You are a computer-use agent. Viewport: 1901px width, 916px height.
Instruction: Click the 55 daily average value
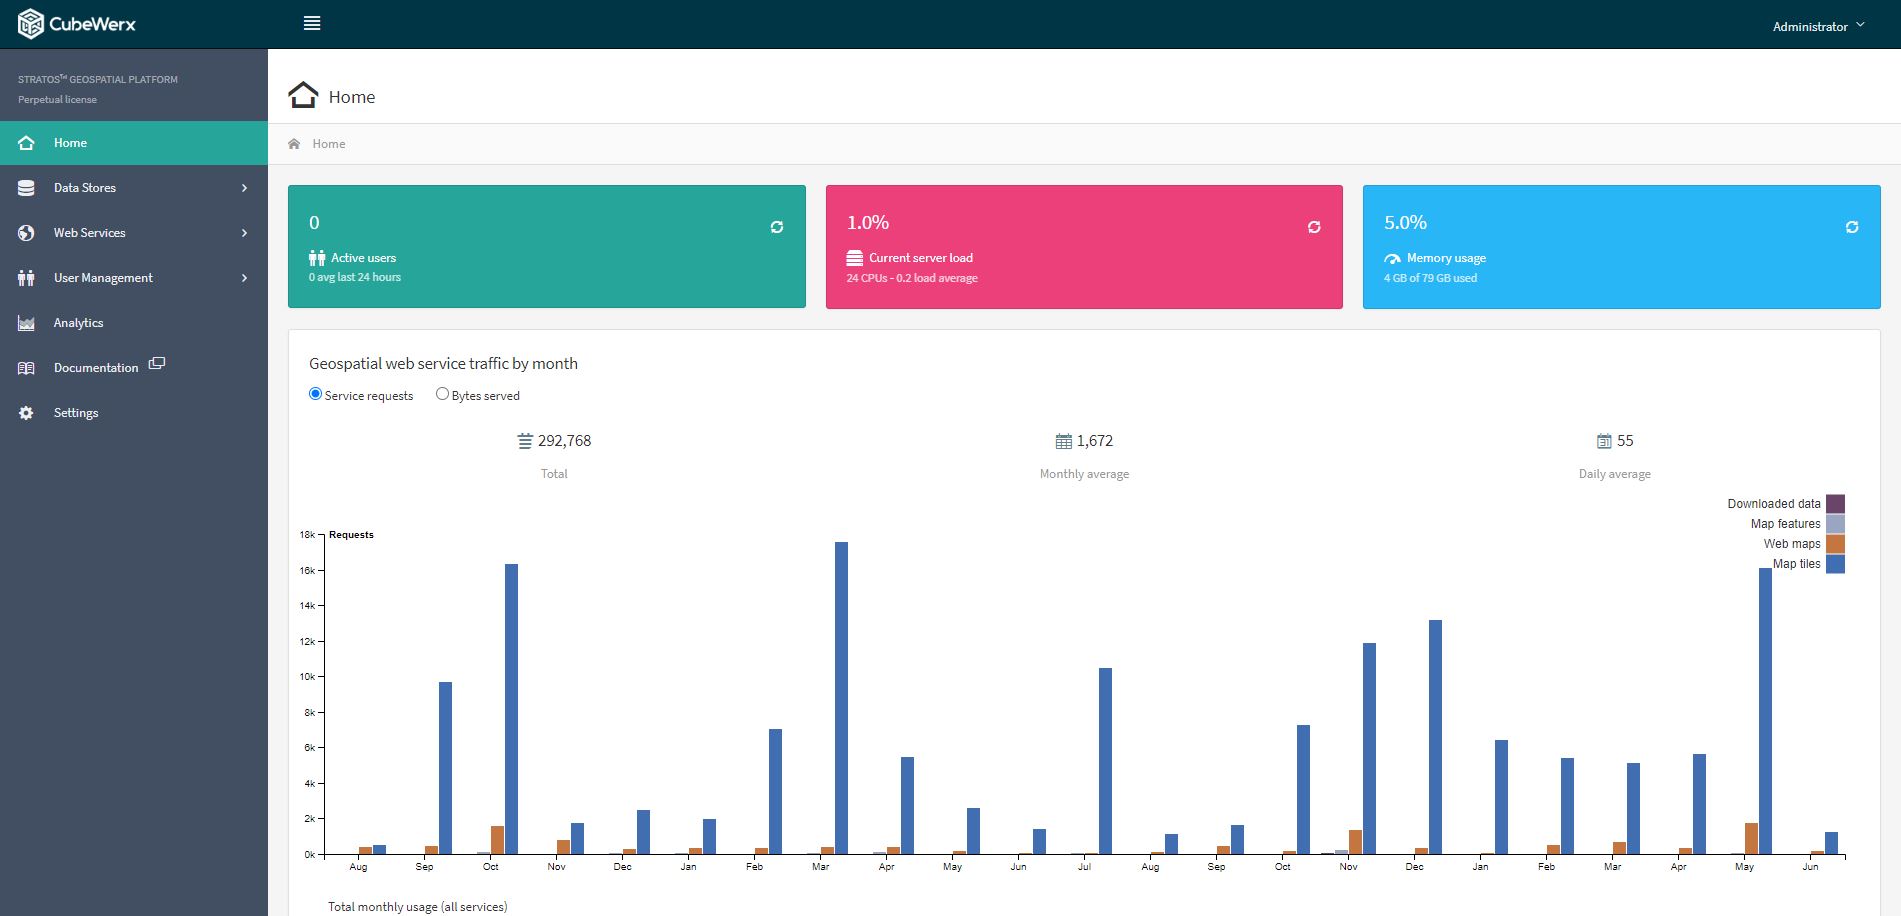tap(1625, 441)
